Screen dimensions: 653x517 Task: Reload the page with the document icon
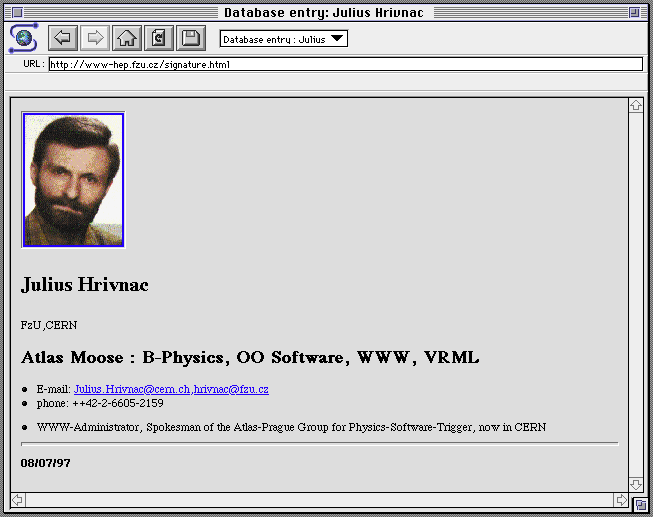159,38
